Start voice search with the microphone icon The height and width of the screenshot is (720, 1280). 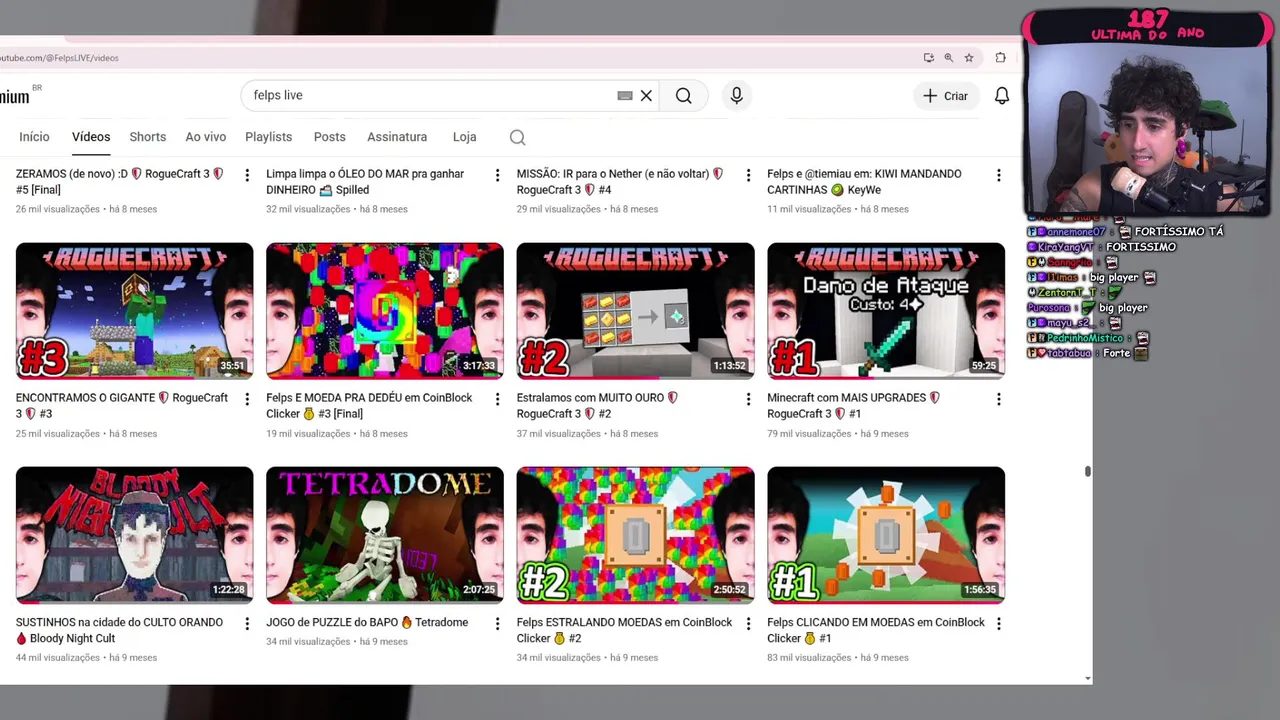tap(736, 96)
